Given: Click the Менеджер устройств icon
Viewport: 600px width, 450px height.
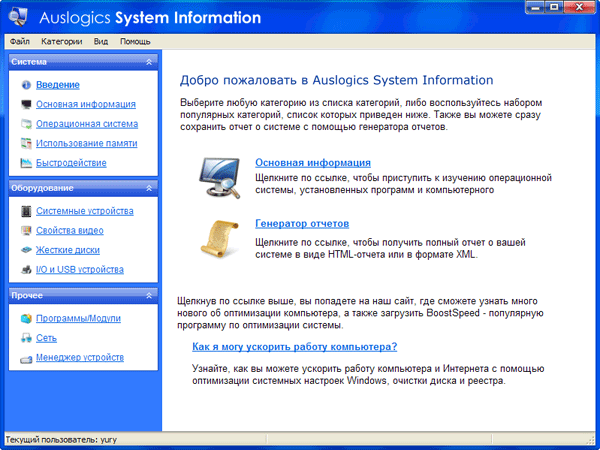Looking at the screenshot, I should click(26, 359).
